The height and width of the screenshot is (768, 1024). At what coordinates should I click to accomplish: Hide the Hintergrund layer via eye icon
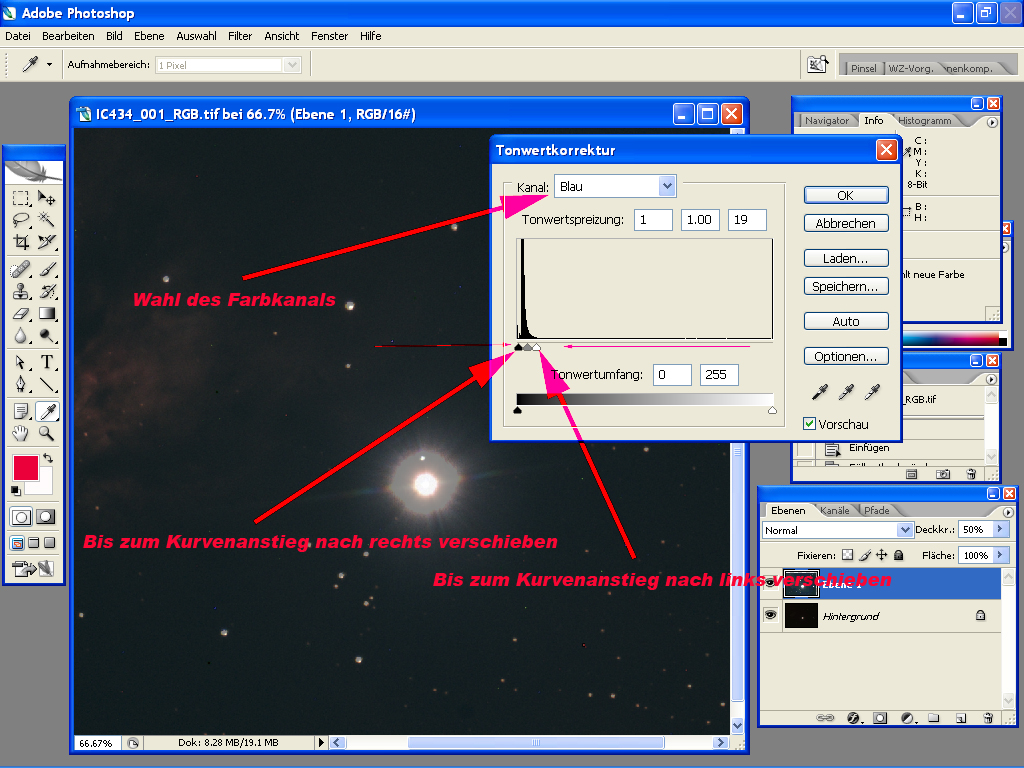pos(771,615)
